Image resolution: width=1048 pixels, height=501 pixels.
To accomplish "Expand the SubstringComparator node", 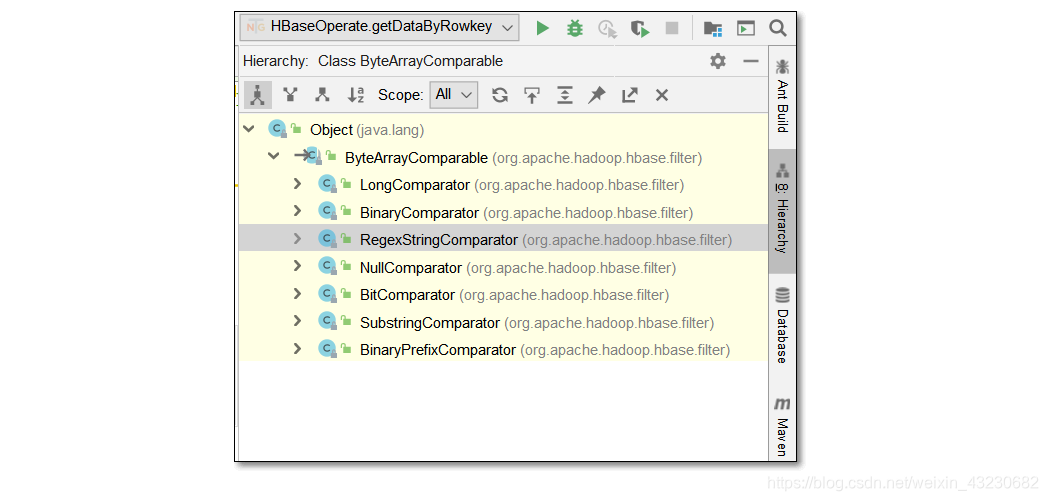I will (298, 321).
